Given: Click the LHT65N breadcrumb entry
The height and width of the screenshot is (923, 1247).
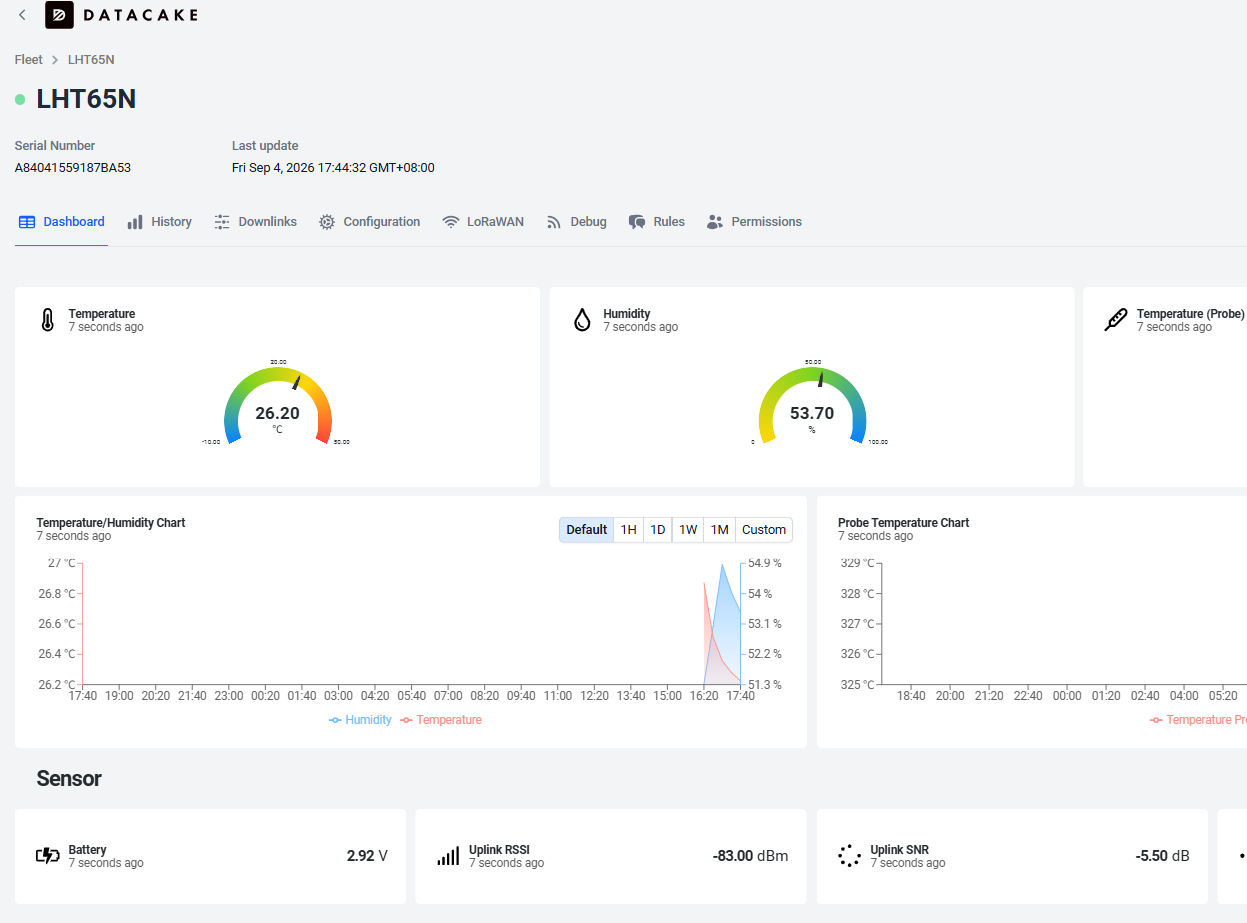Looking at the screenshot, I should click(x=91, y=60).
